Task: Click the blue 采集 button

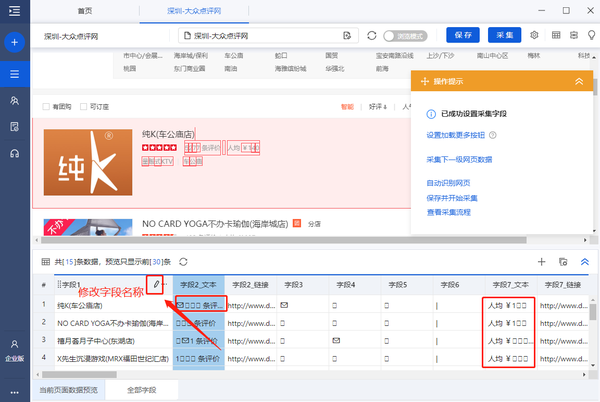Action: point(504,35)
